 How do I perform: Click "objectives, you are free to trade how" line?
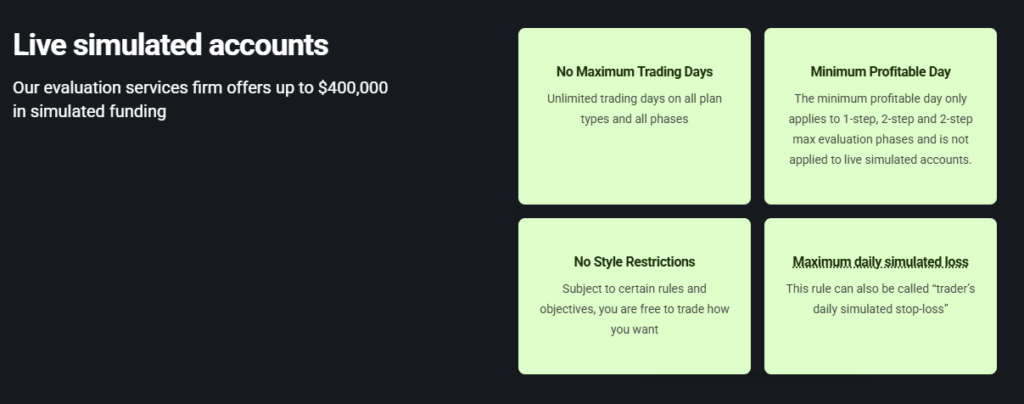(x=634, y=308)
